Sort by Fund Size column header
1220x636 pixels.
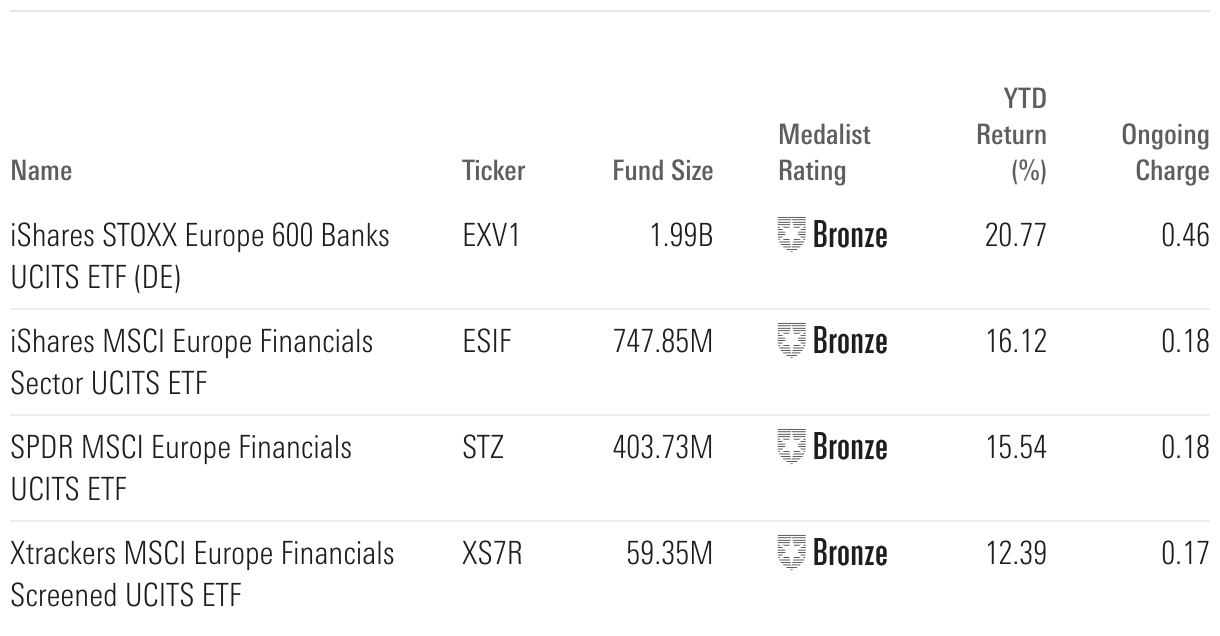662,171
